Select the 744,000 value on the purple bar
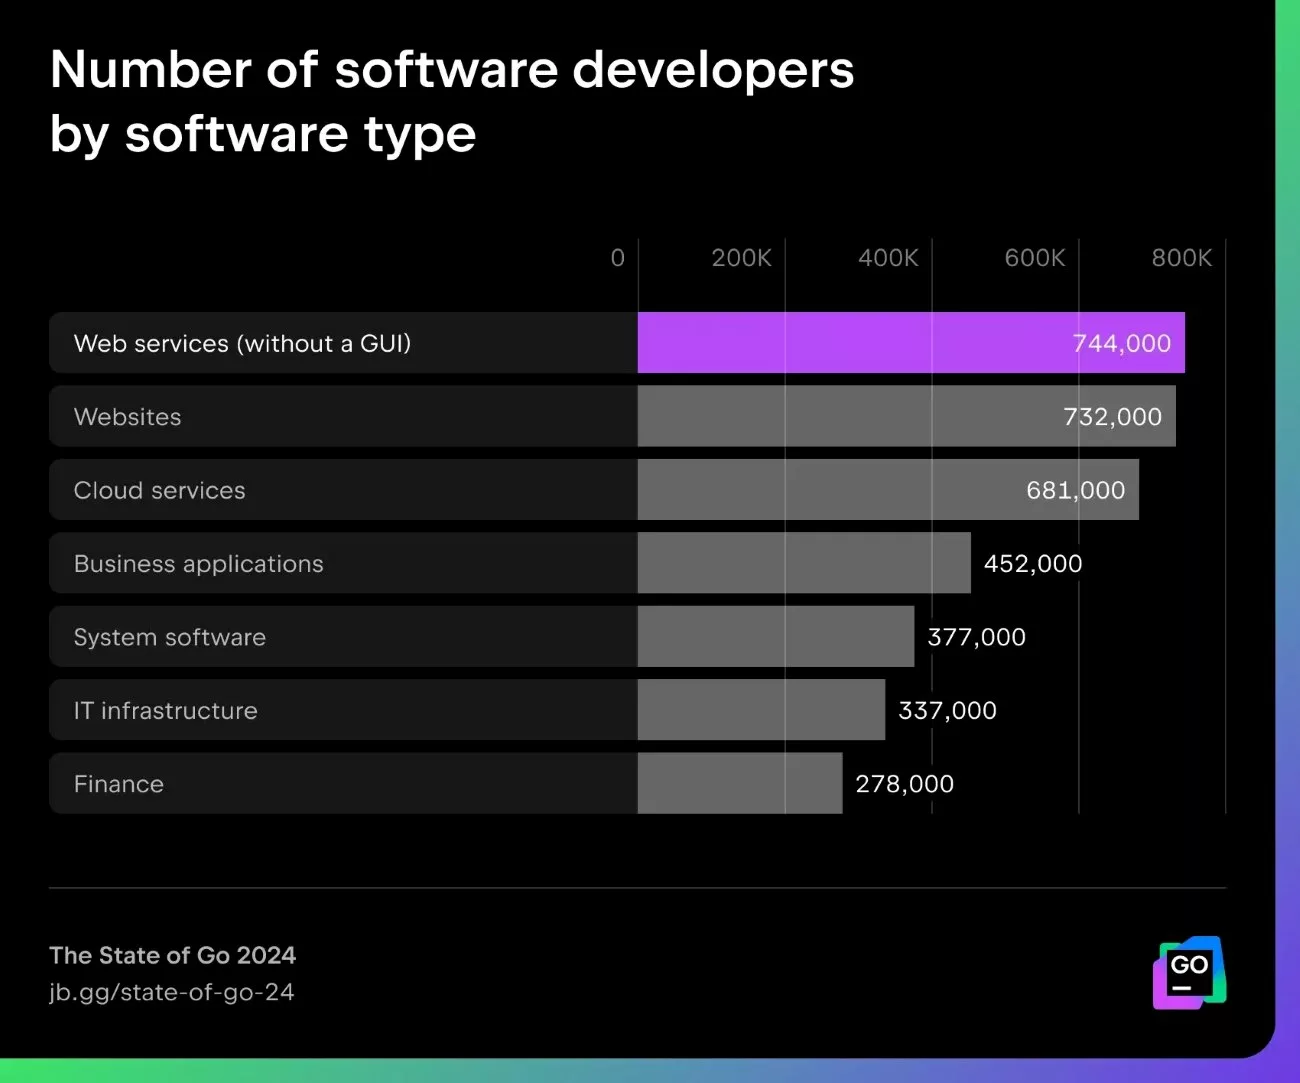The height and width of the screenshot is (1083, 1300). point(1121,343)
